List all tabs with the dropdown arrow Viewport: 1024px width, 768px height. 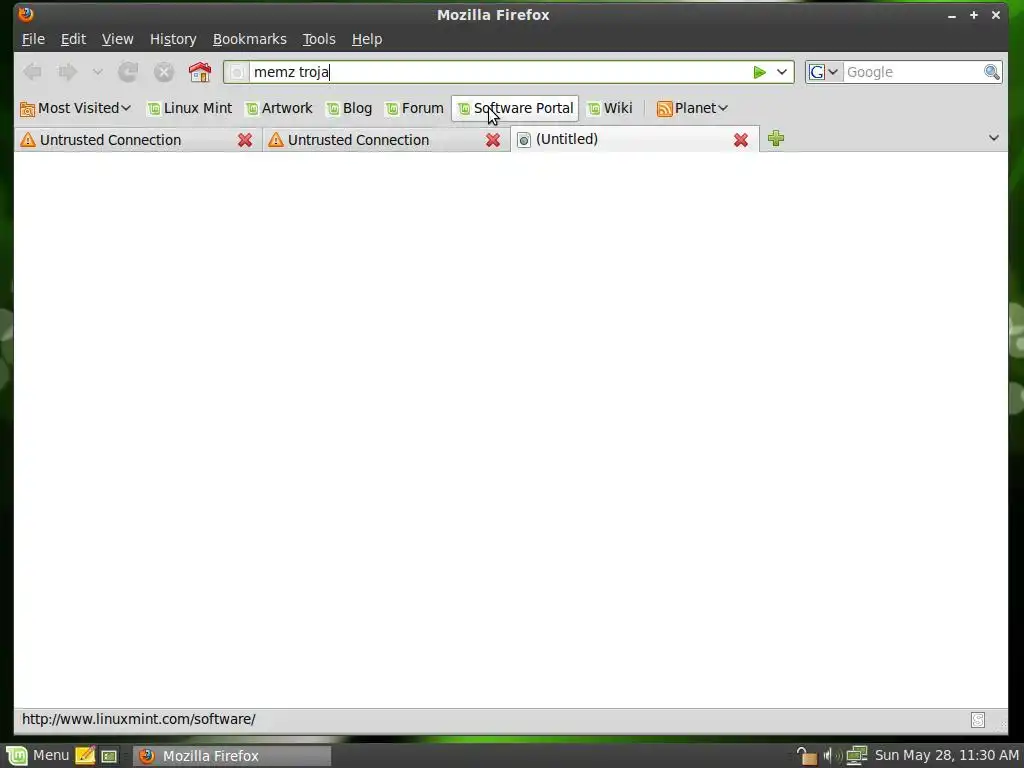pyautogui.click(x=993, y=138)
